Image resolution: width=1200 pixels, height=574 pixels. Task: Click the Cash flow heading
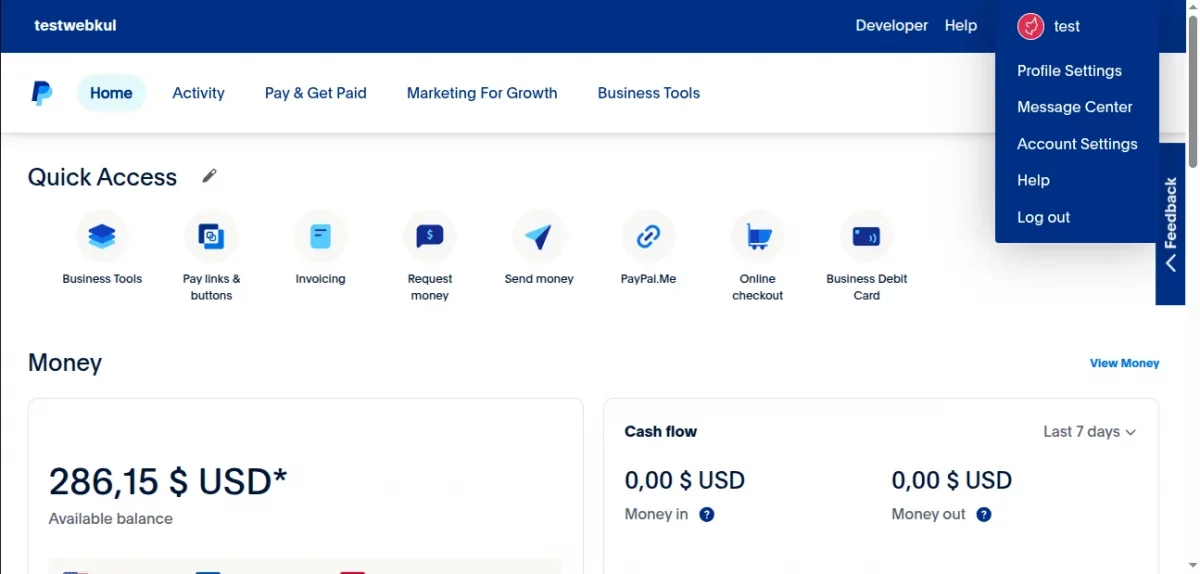(x=660, y=432)
